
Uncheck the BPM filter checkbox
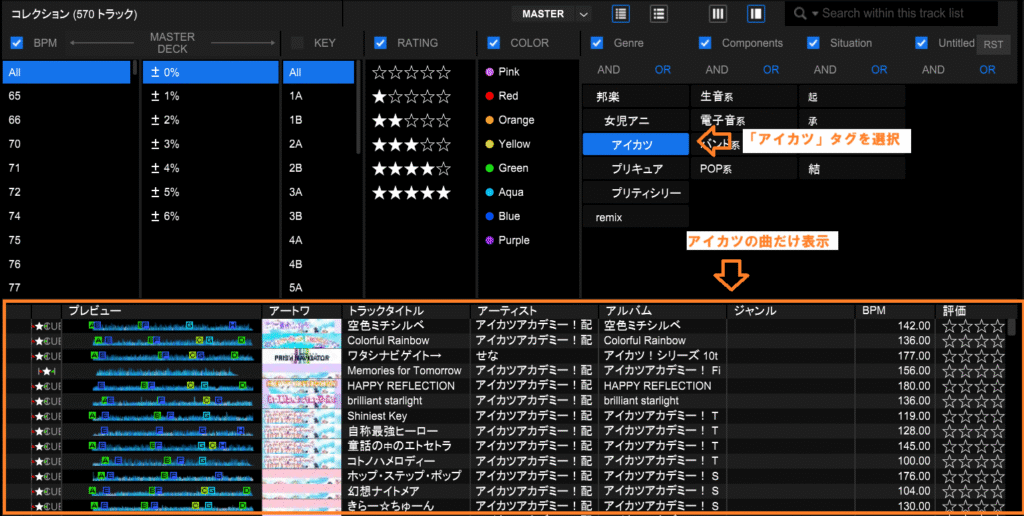[16, 43]
